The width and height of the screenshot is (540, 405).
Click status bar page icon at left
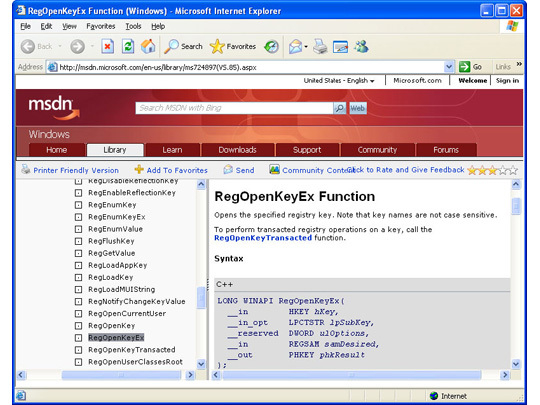pos(21,395)
